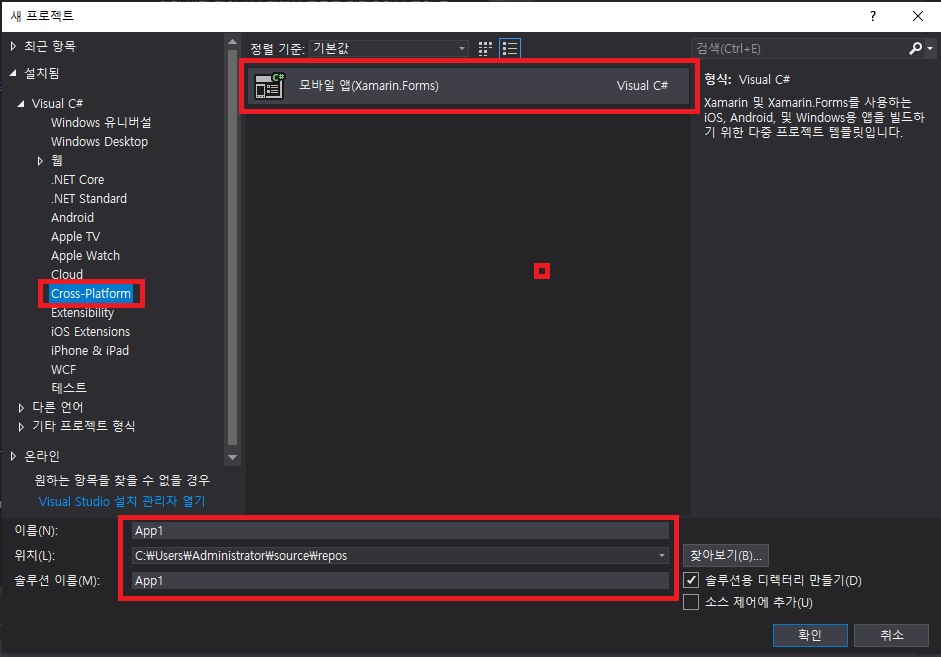Expand the 웹 node

click(40, 161)
